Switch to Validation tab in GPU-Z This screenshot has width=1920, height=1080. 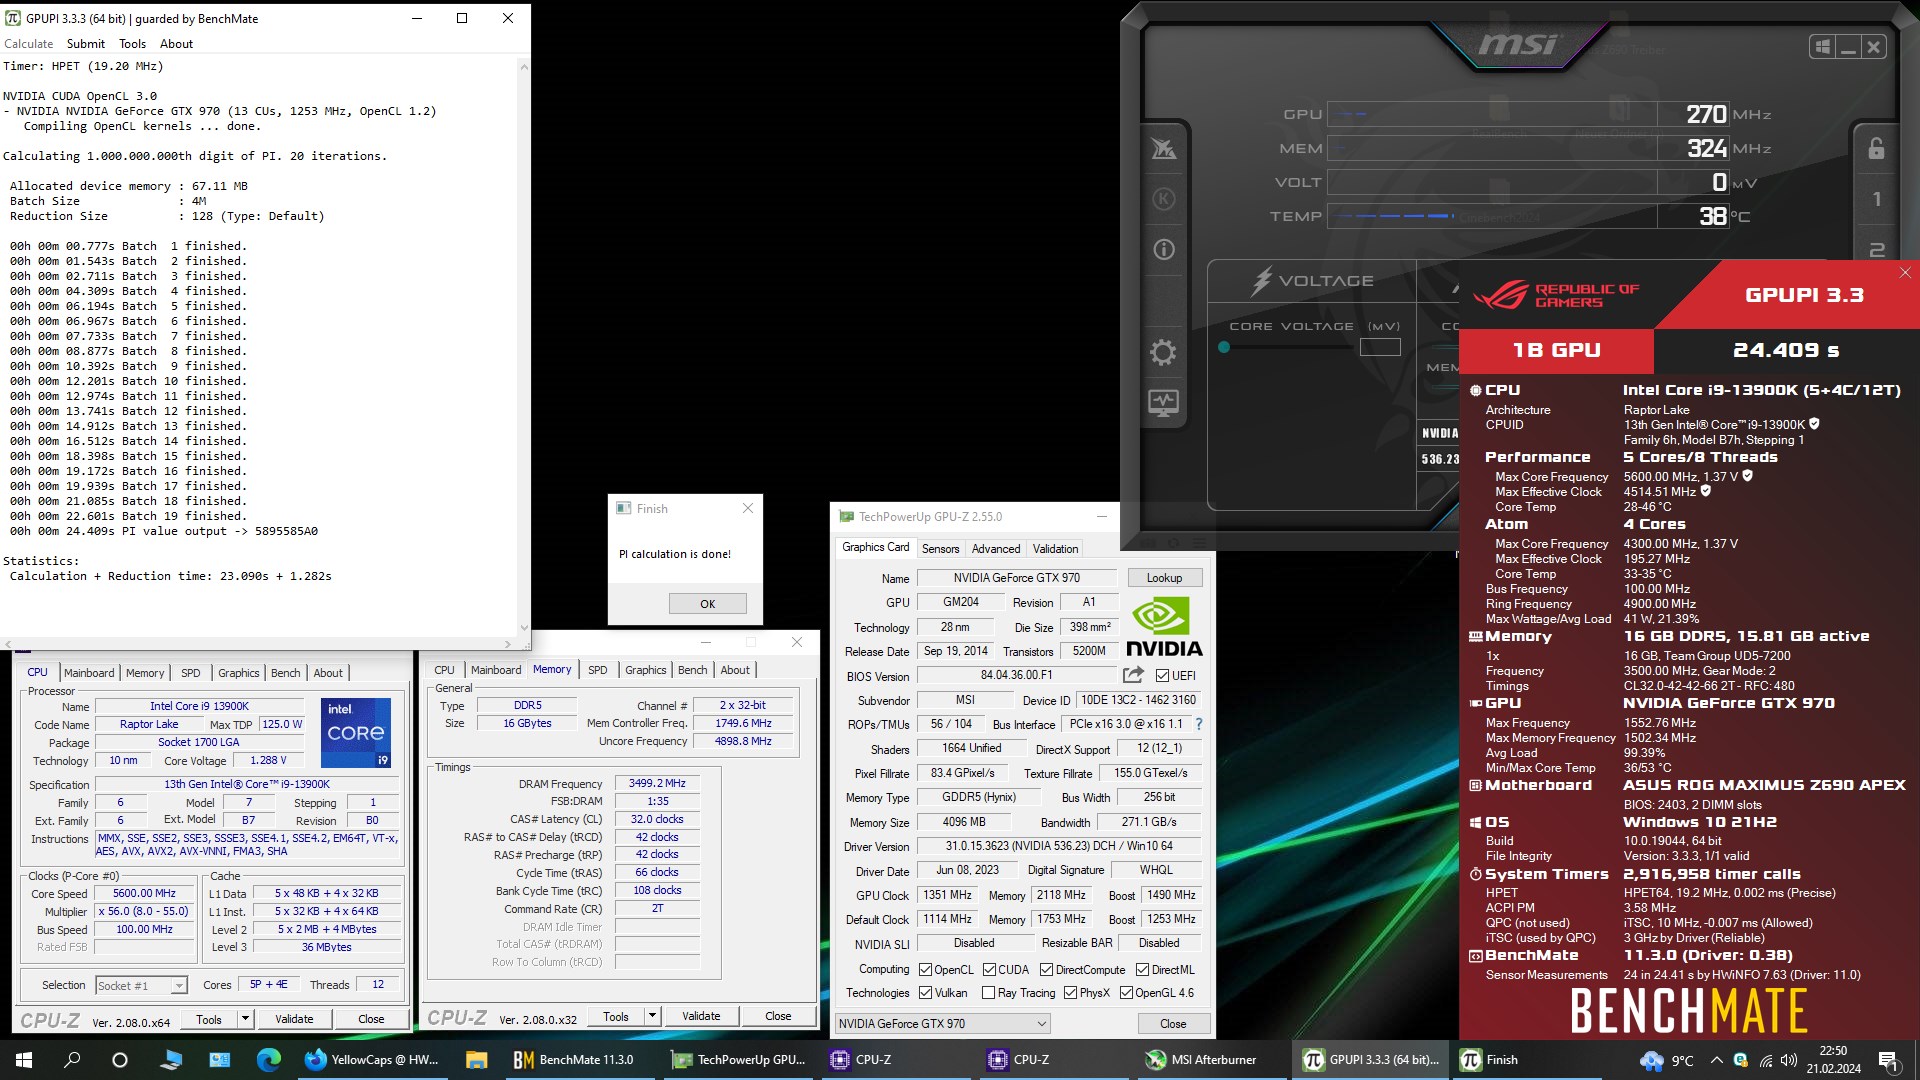(1055, 549)
